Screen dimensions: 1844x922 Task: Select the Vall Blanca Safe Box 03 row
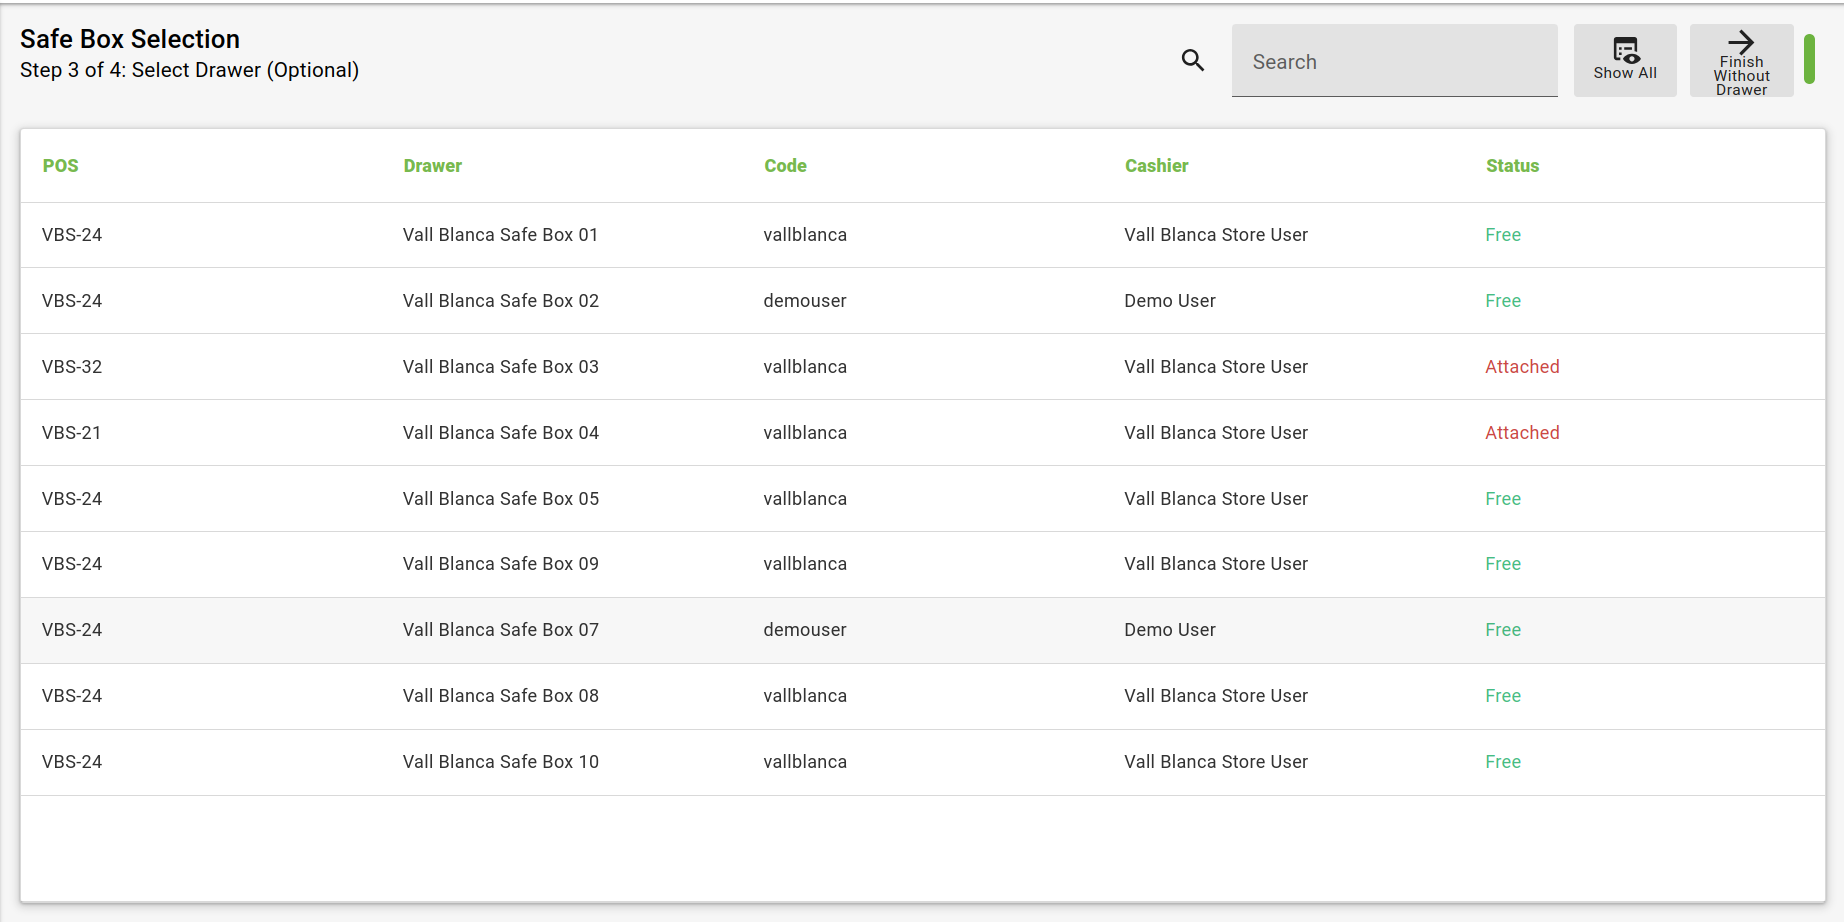(500, 367)
